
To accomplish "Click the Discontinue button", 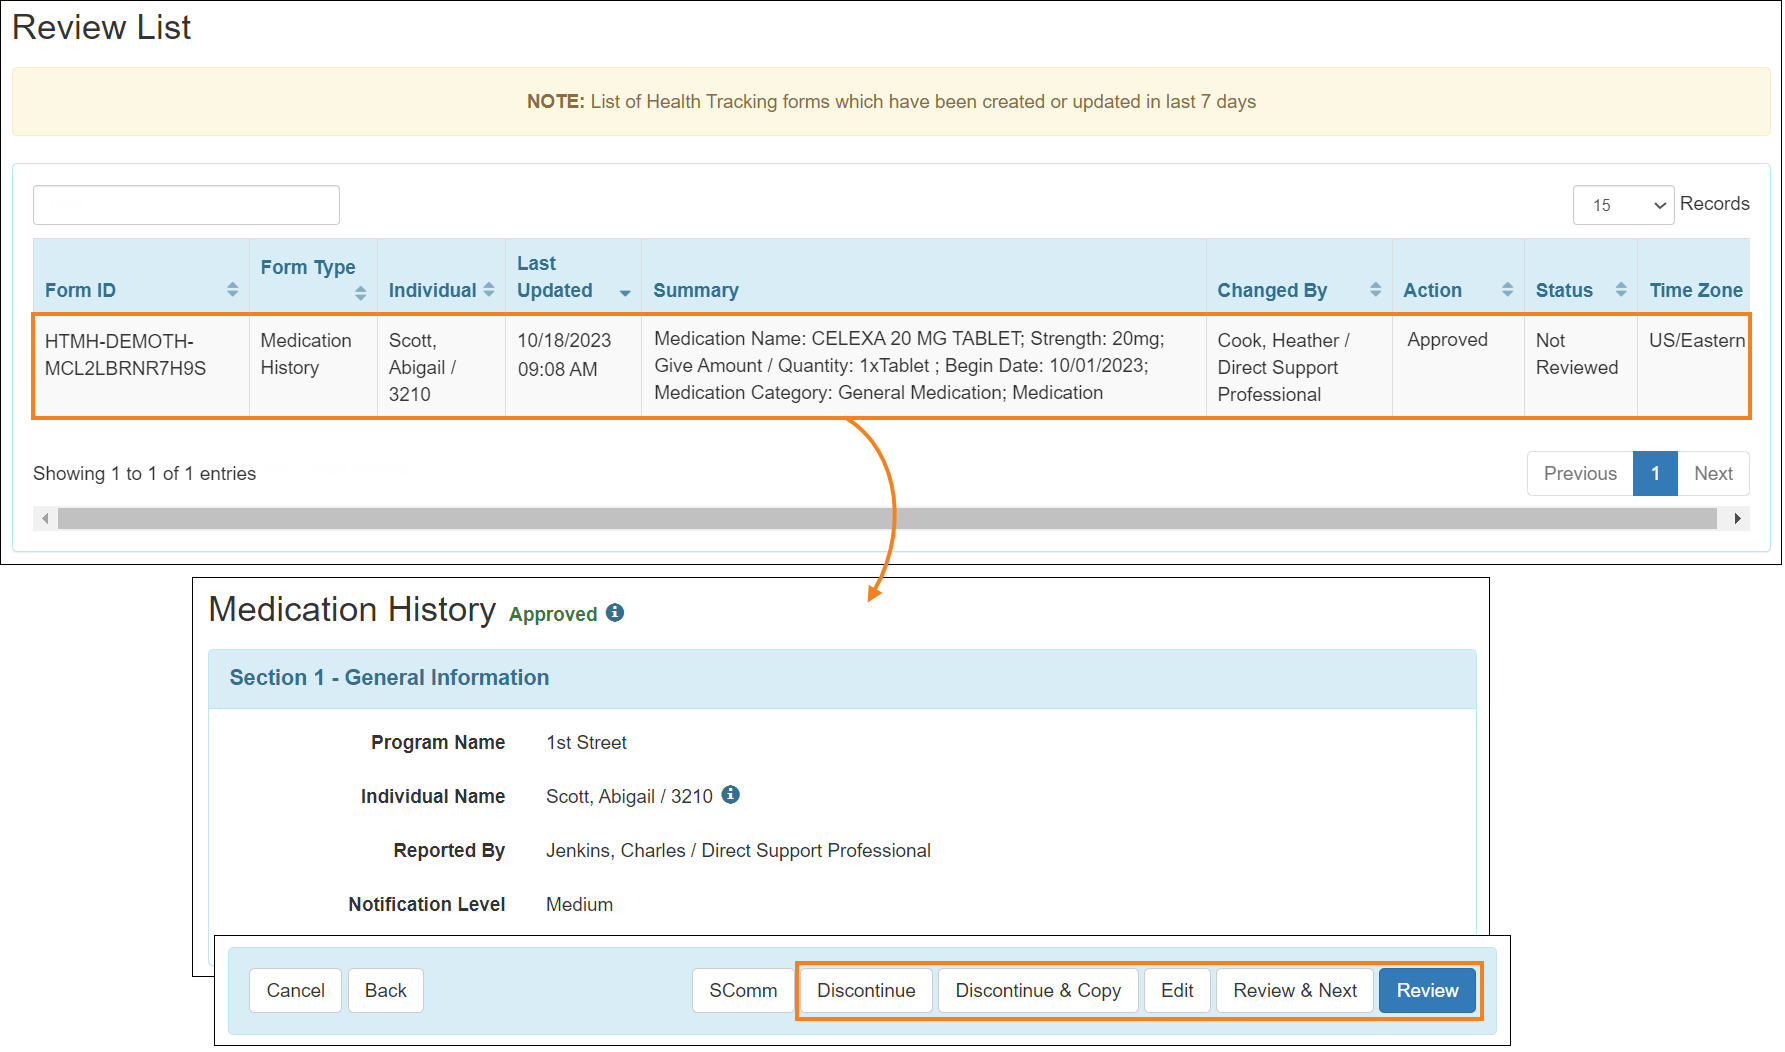I will (x=866, y=990).
